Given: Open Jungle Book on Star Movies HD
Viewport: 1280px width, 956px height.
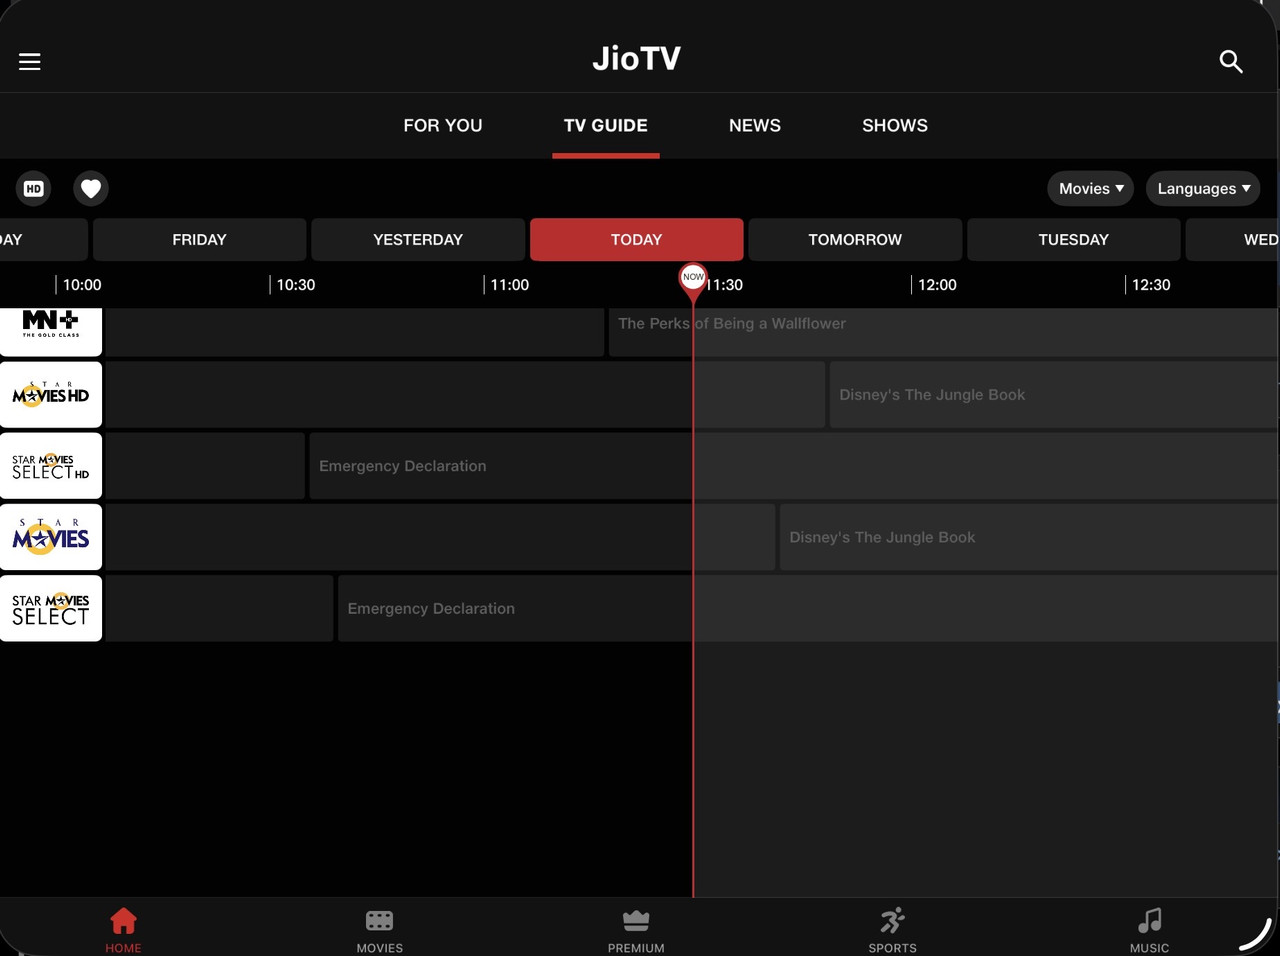Looking at the screenshot, I should 1053,395.
